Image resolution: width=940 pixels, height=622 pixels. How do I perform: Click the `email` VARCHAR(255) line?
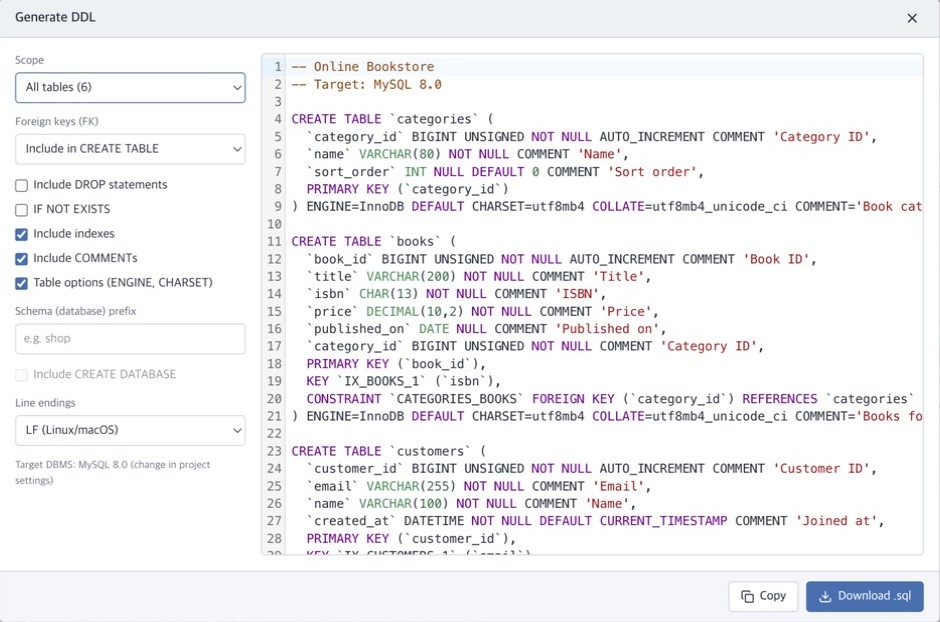478,486
